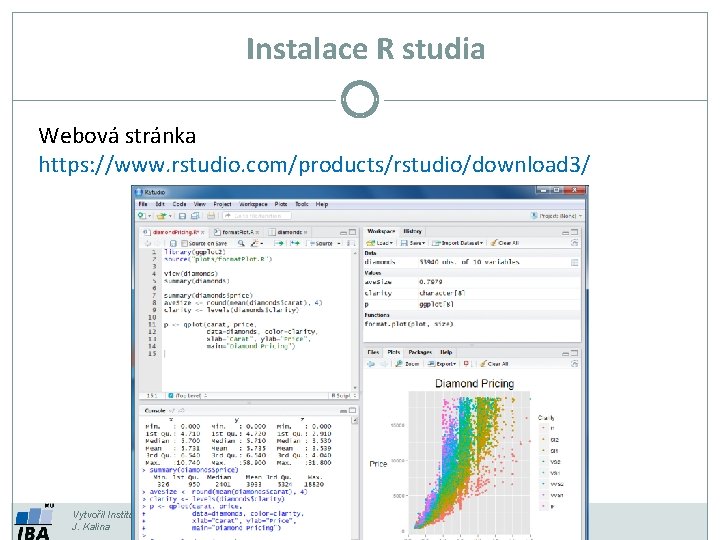Click the R Script file type selector

click(343, 395)
